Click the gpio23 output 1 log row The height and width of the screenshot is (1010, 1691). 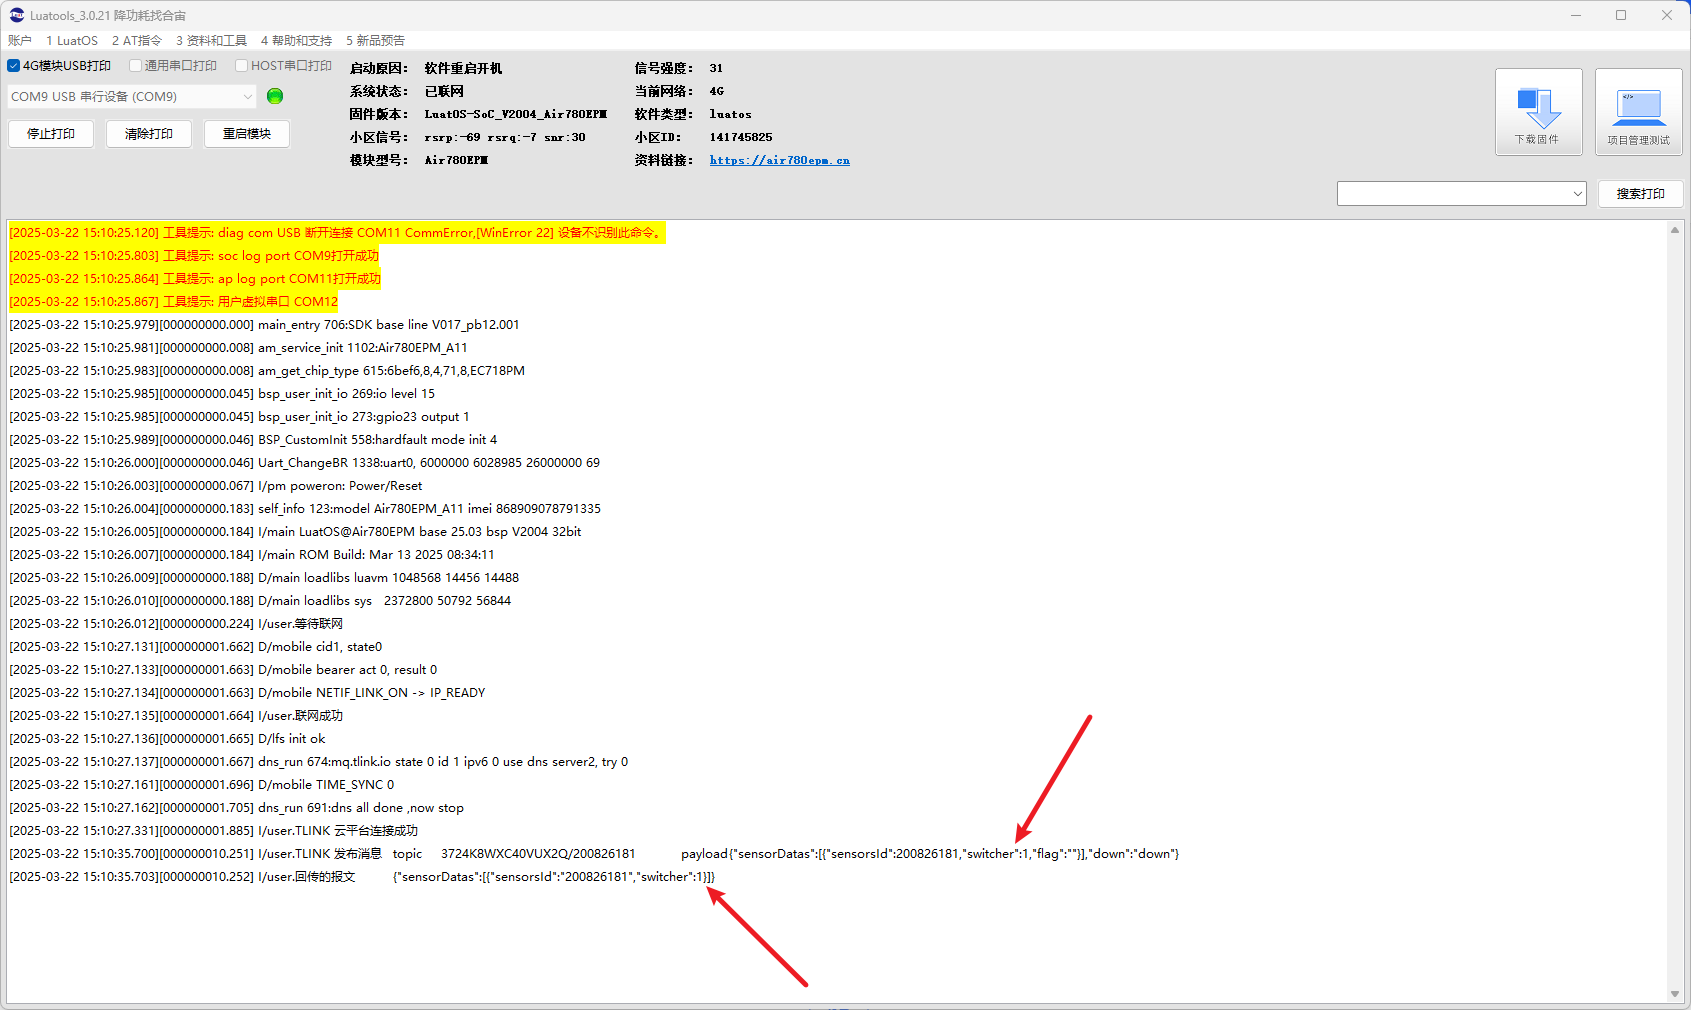[239, 417]
